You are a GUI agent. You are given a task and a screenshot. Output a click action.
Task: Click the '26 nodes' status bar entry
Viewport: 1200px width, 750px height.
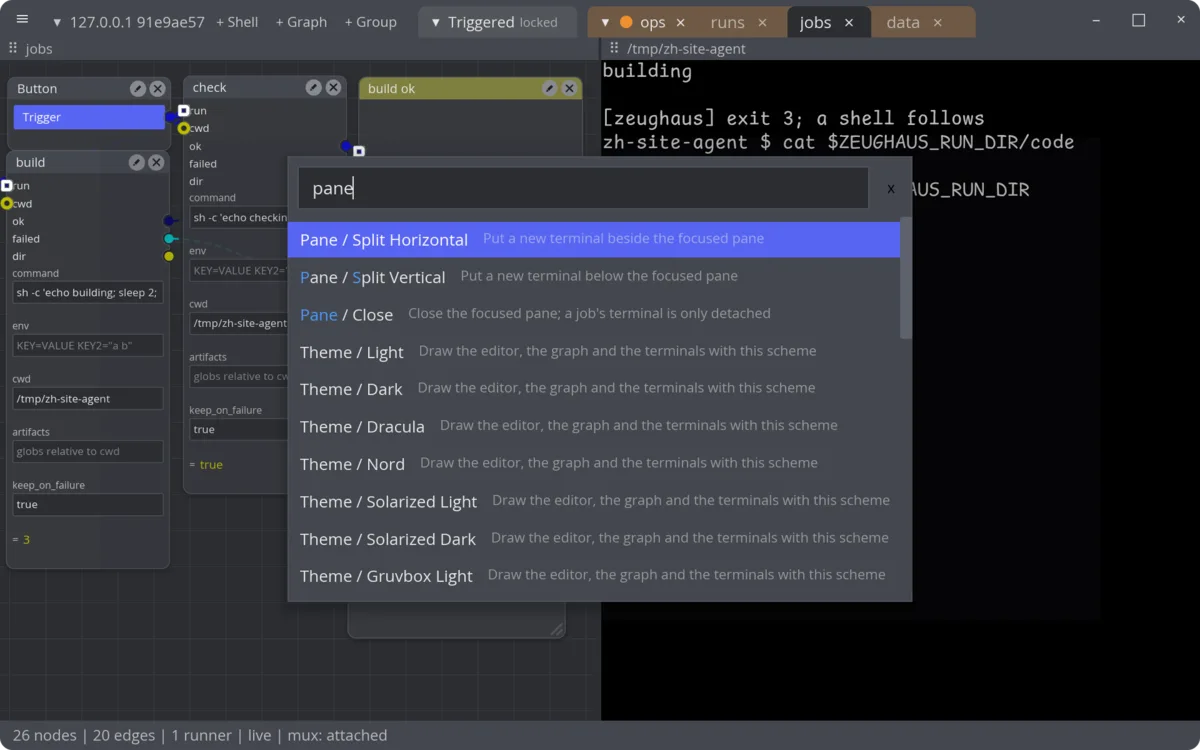click(x=45, y=735)
